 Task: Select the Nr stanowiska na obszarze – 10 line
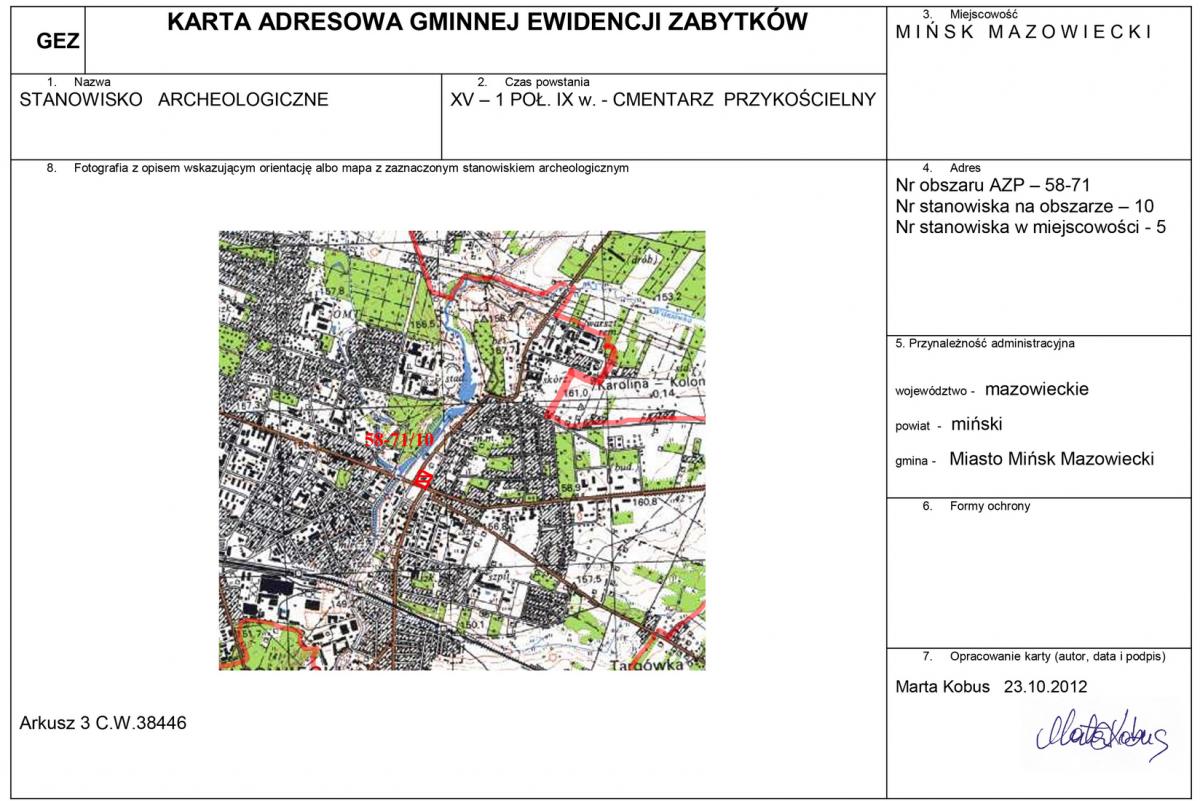pyautogui.click(x=1025, y=206)
